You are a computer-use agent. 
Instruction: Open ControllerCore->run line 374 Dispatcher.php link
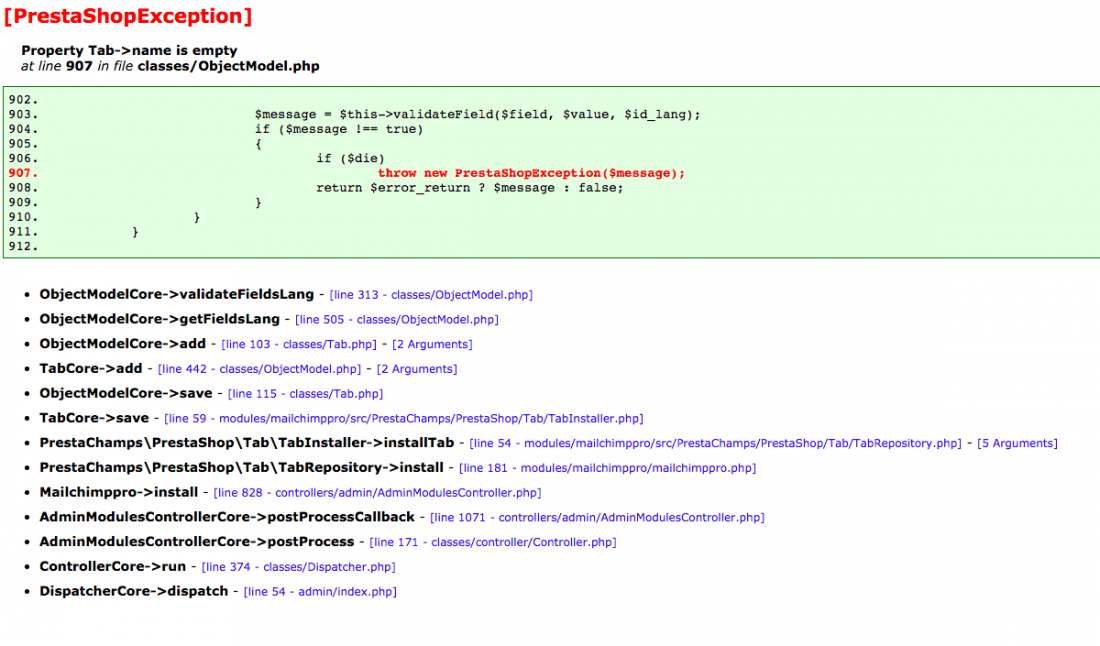298,567
